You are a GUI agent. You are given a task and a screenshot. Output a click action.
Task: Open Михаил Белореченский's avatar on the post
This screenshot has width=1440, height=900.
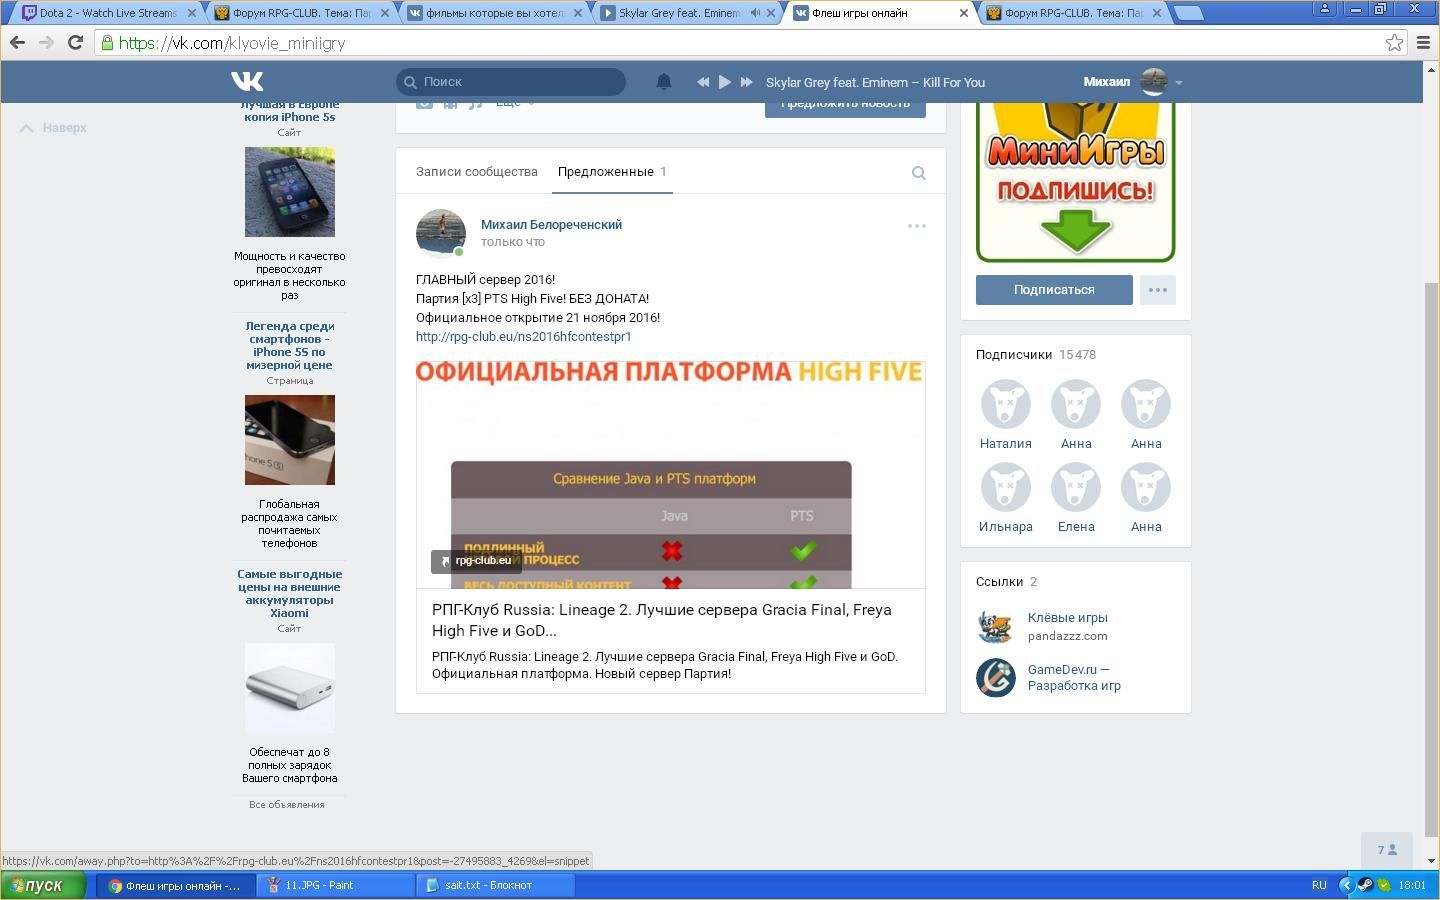(441, 234)
